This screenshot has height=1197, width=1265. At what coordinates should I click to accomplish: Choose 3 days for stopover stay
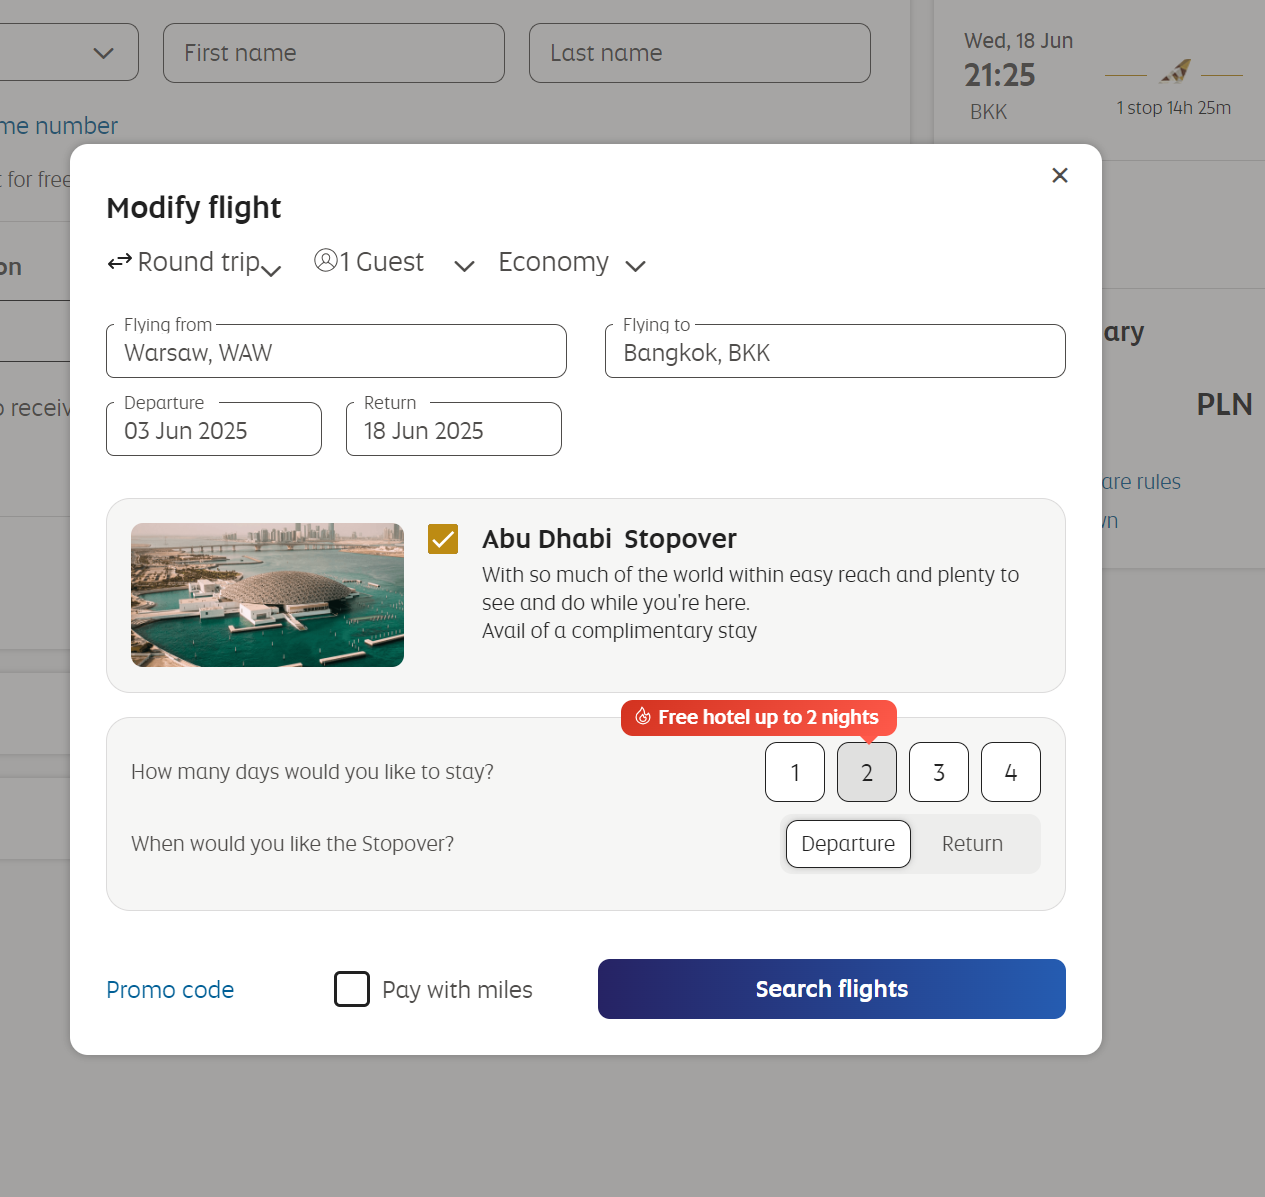939,772
